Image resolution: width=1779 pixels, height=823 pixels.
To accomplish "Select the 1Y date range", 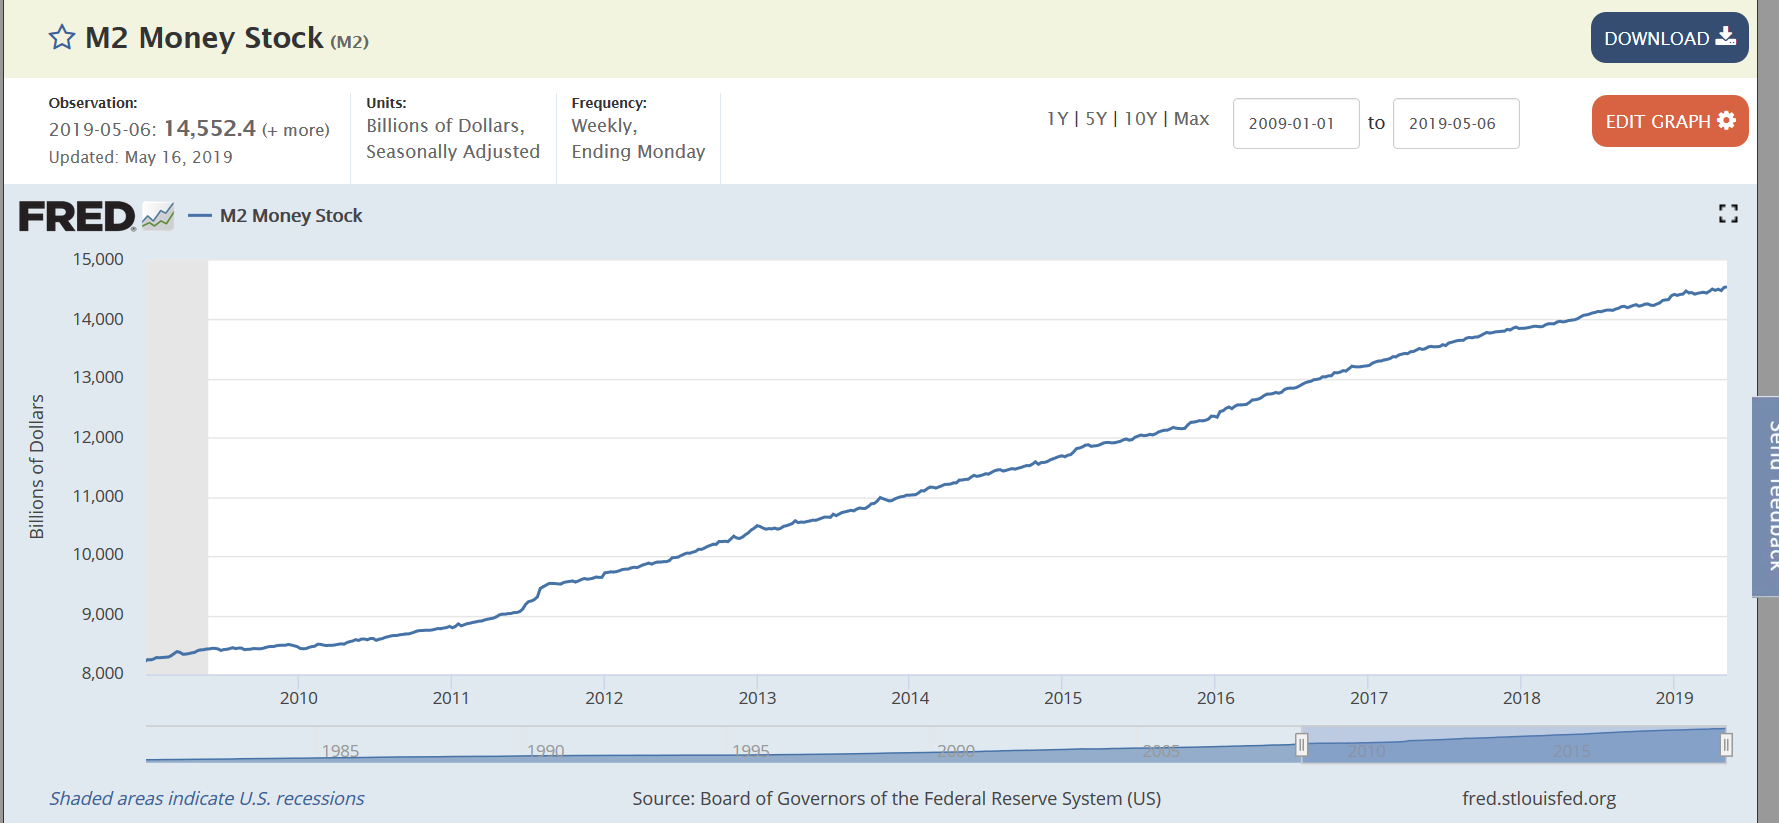I will pyautogui.click(x=1057, y=119).
